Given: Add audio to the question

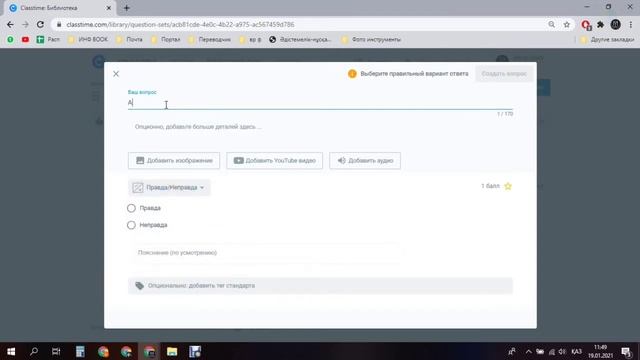Looking at the screenshot, I should [365, 160].
